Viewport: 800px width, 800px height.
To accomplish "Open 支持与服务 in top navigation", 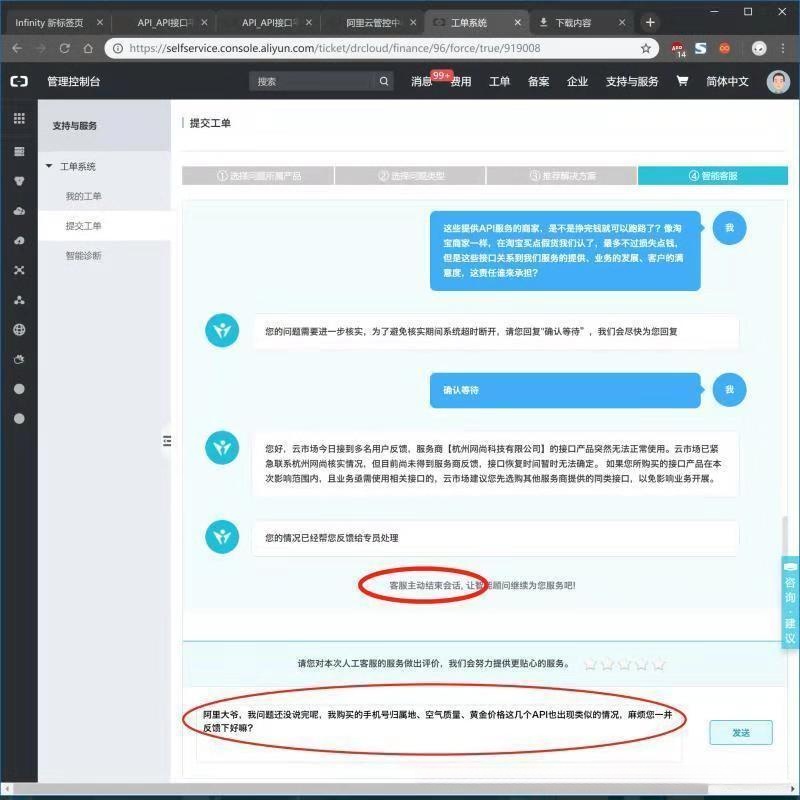I will click(632, 82).
